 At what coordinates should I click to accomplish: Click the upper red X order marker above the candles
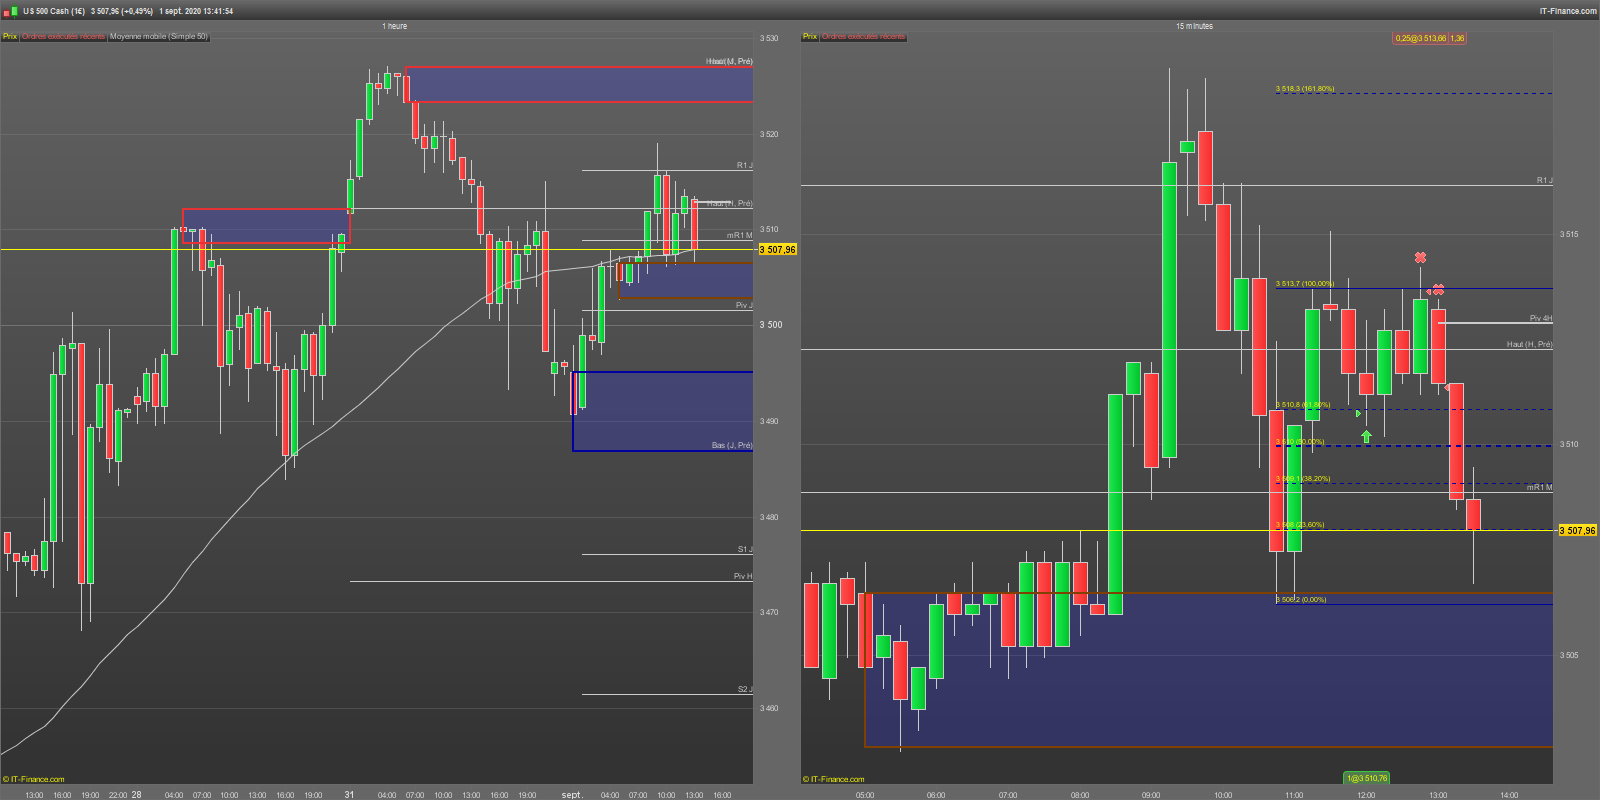tap(1420, 258)
